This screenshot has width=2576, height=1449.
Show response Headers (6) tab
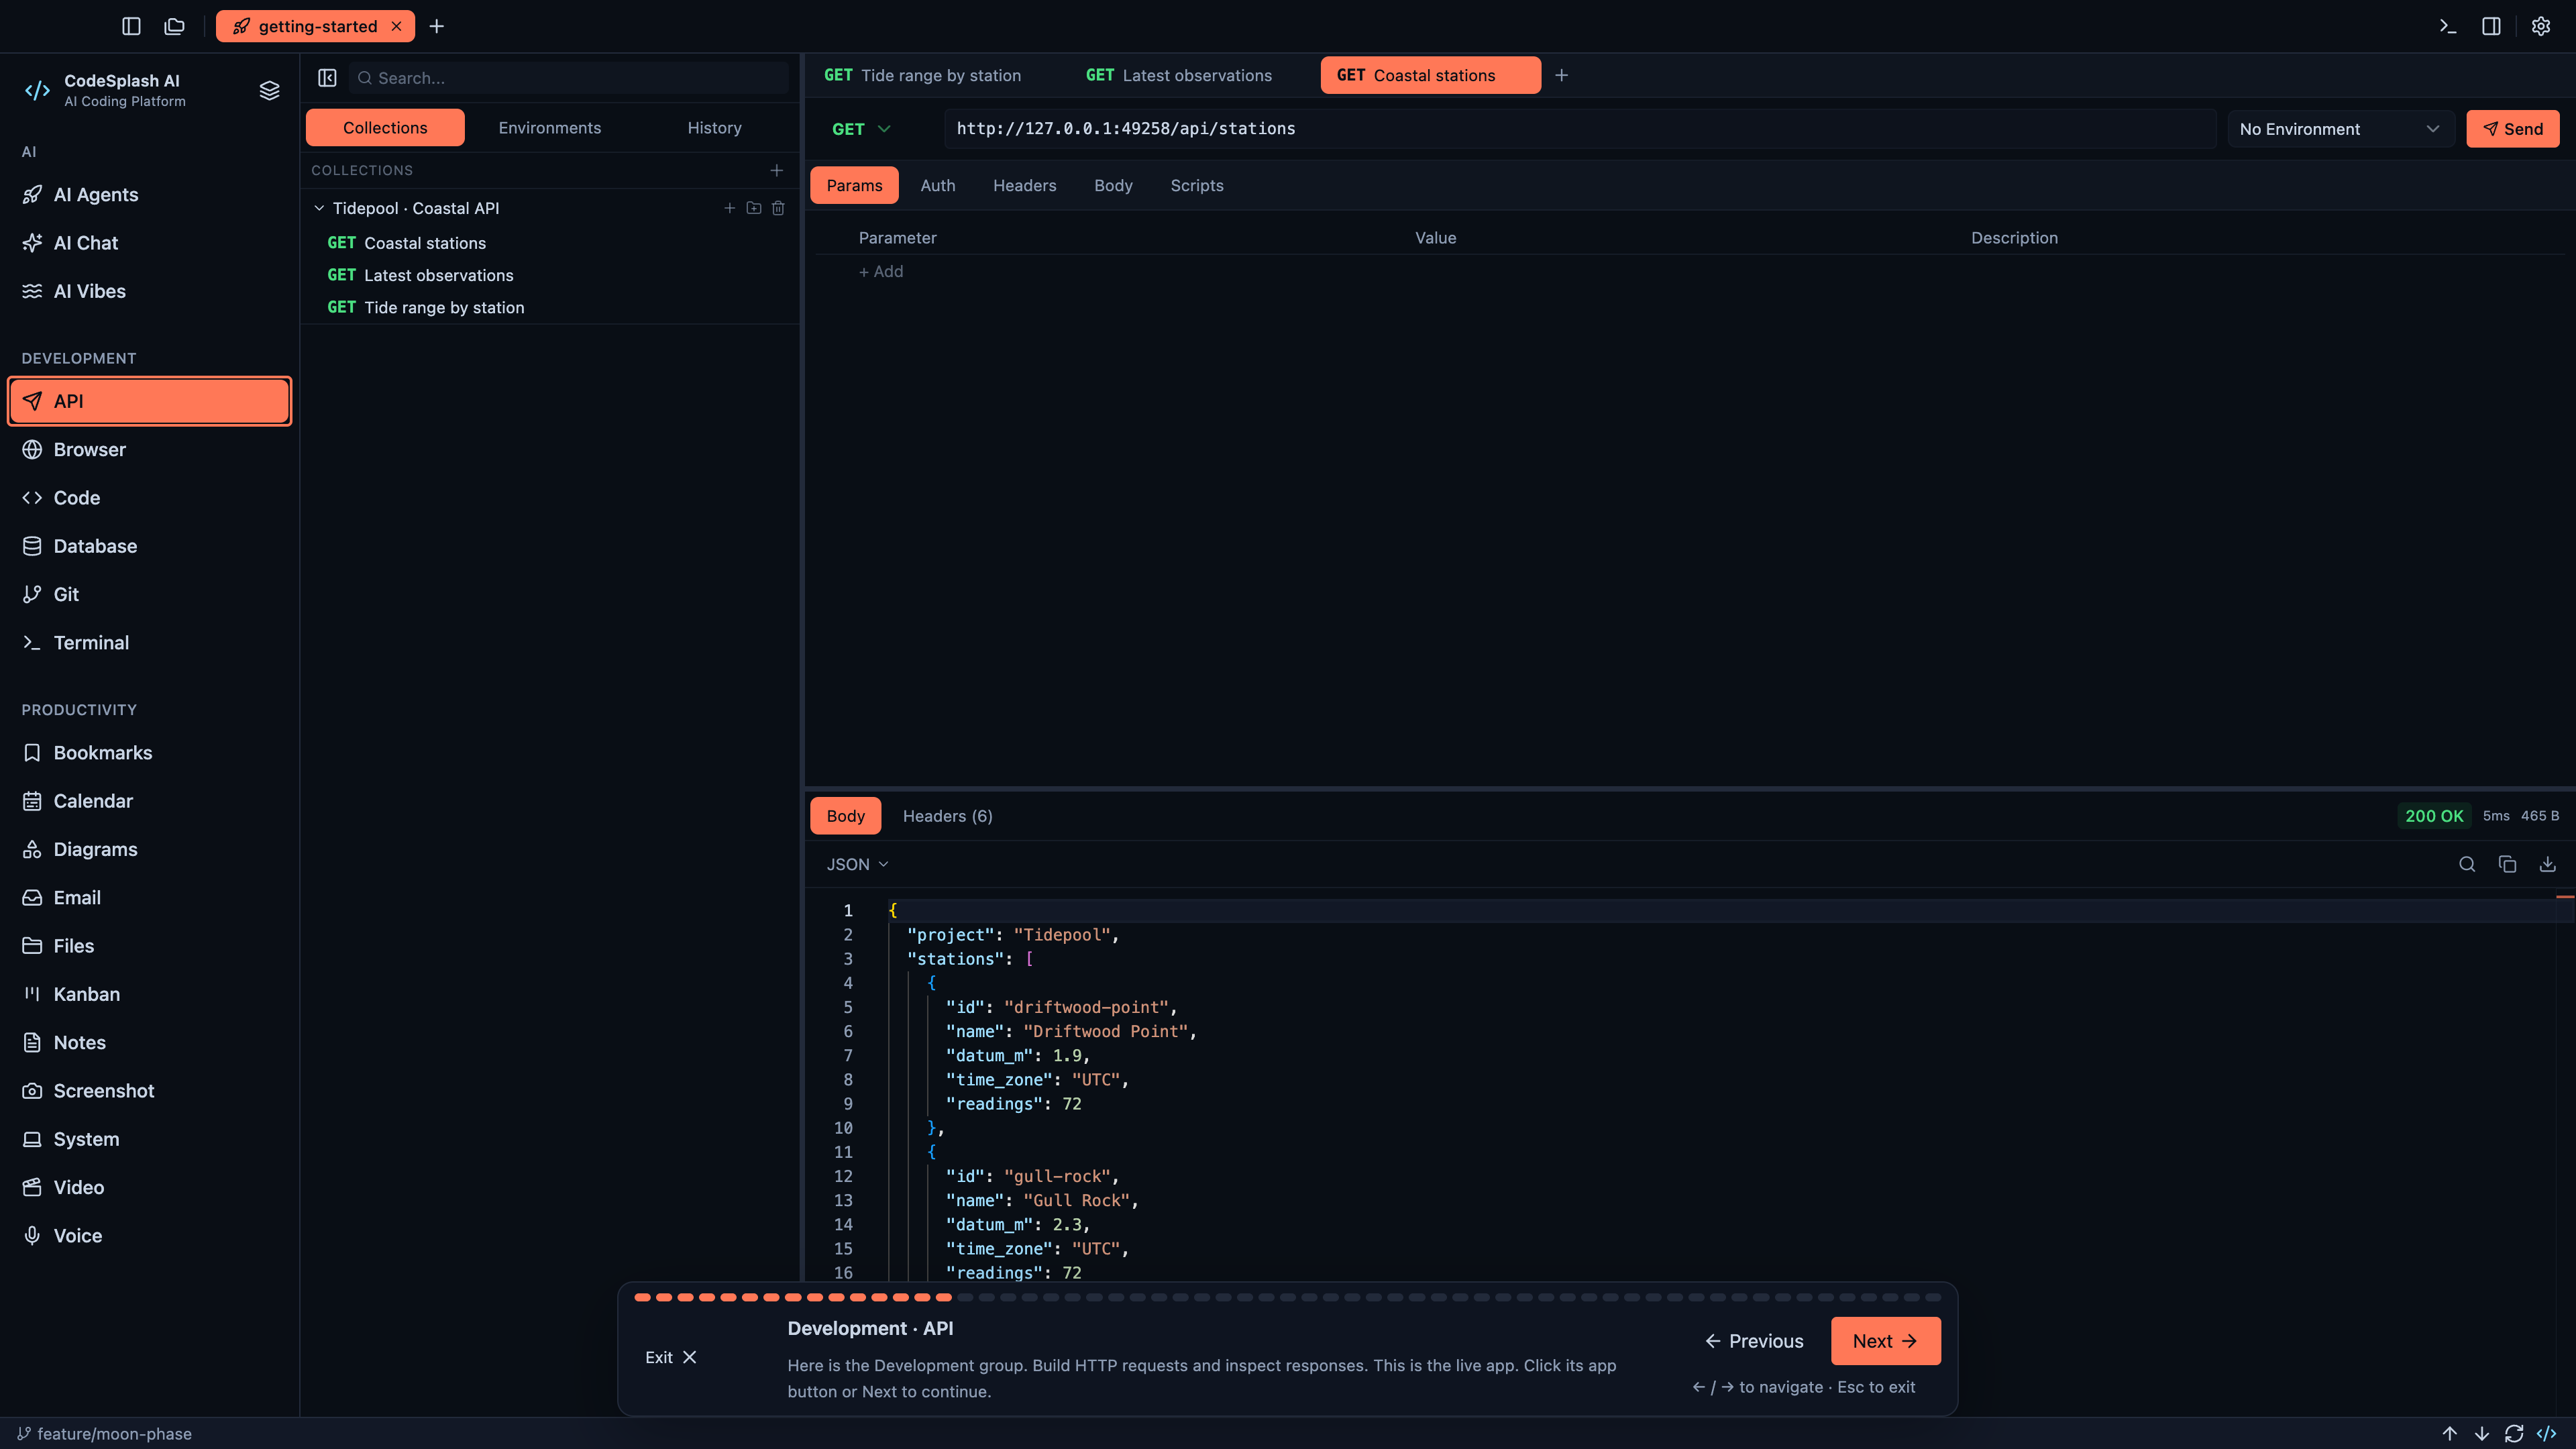point(947,816)
